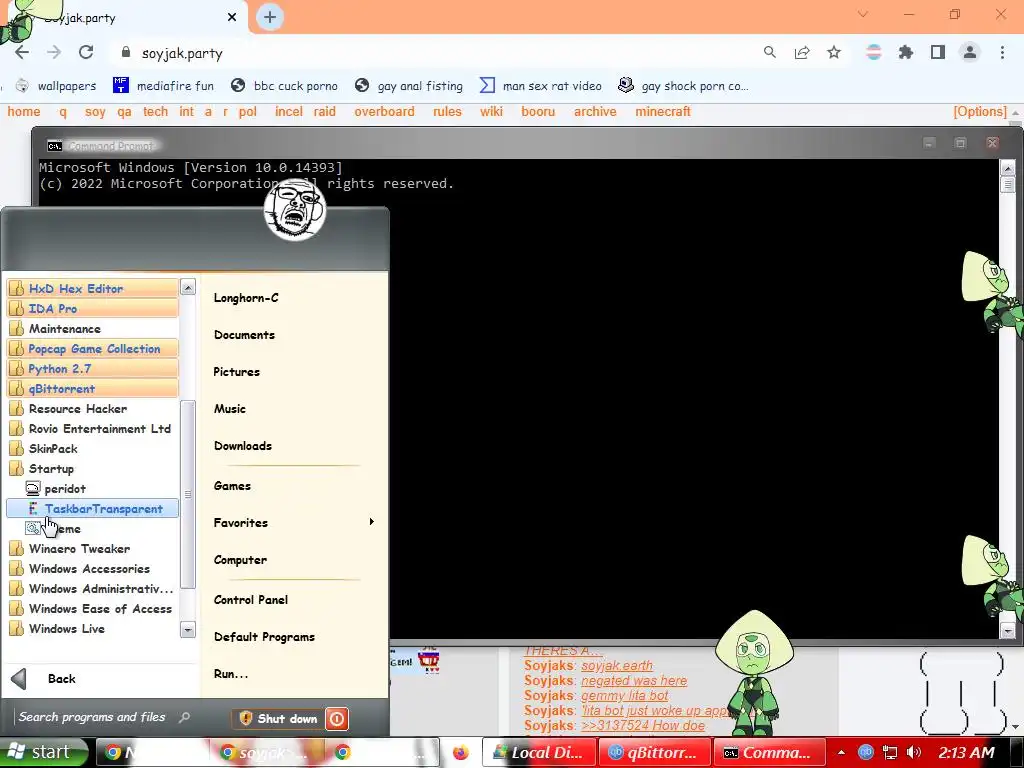Reload the soyjak.party page
The image size is (1024, 768).
(x=86, y=53)
